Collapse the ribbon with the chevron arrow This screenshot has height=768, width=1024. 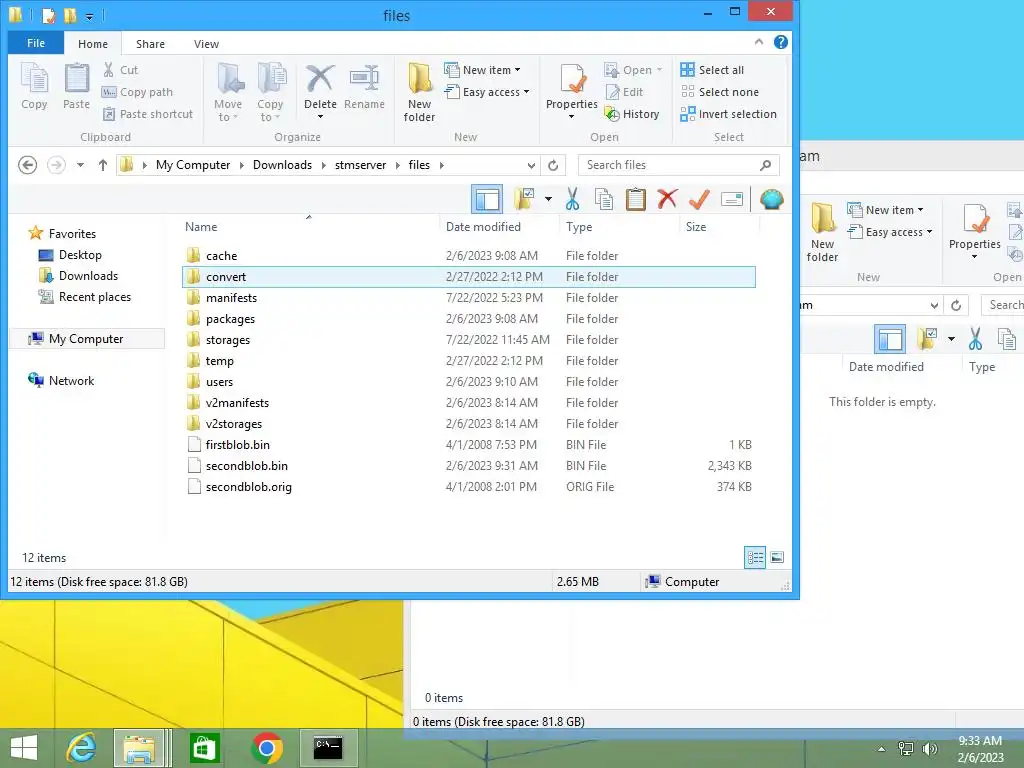point(759,42)
